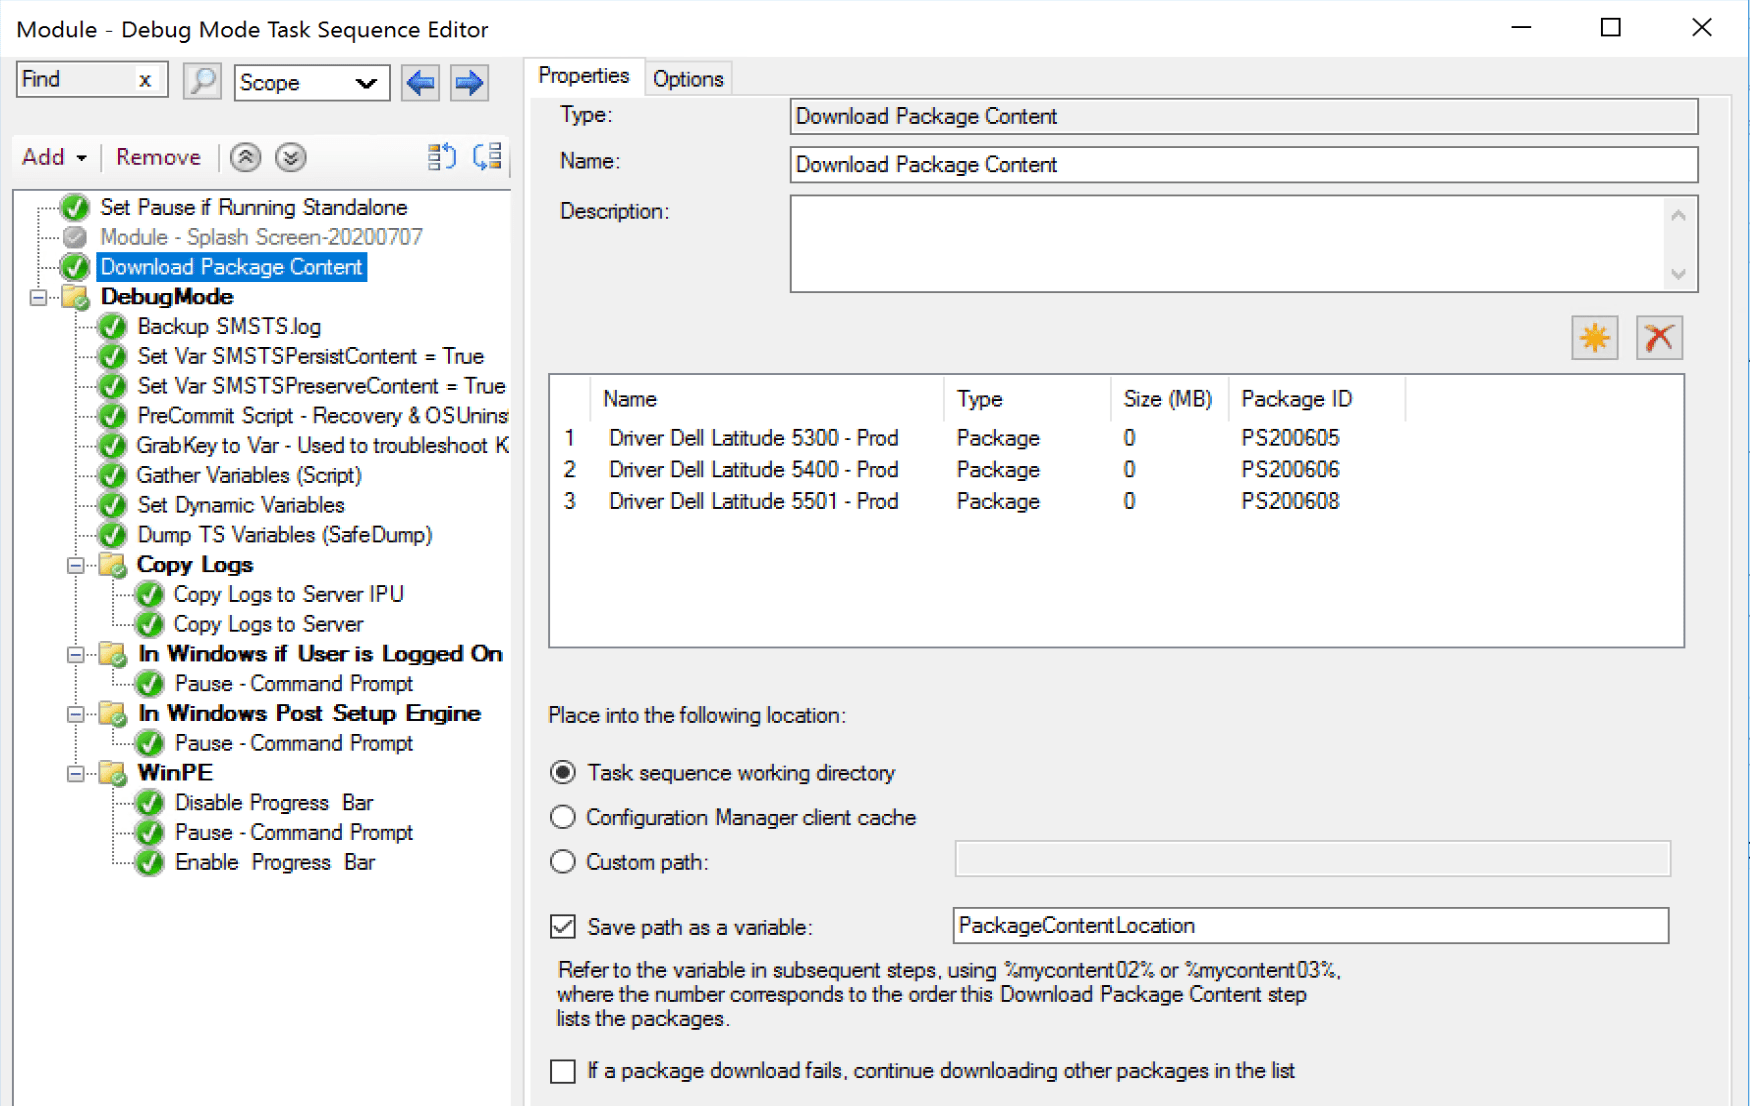Remove a package using the red X icon
The image size is (1750, 1106).
[1659, 338]
